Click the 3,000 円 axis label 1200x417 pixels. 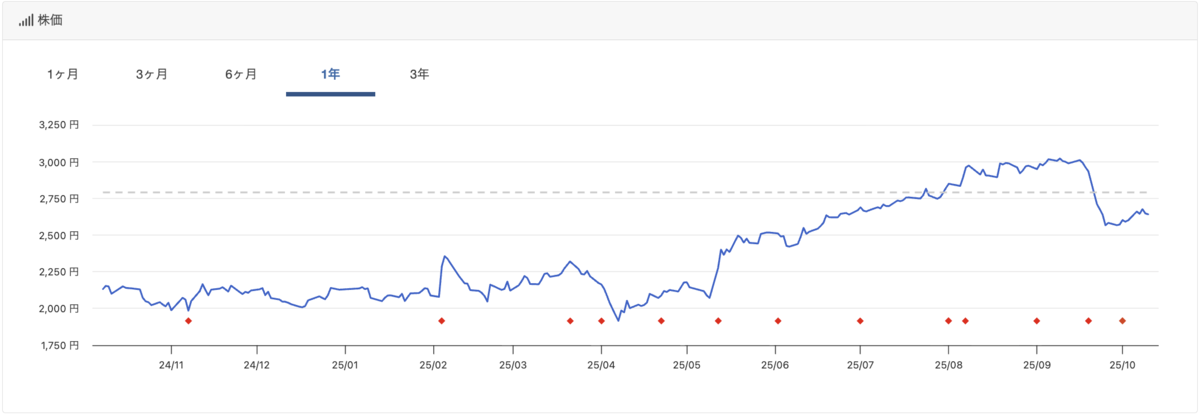click(x=57, y=162)
